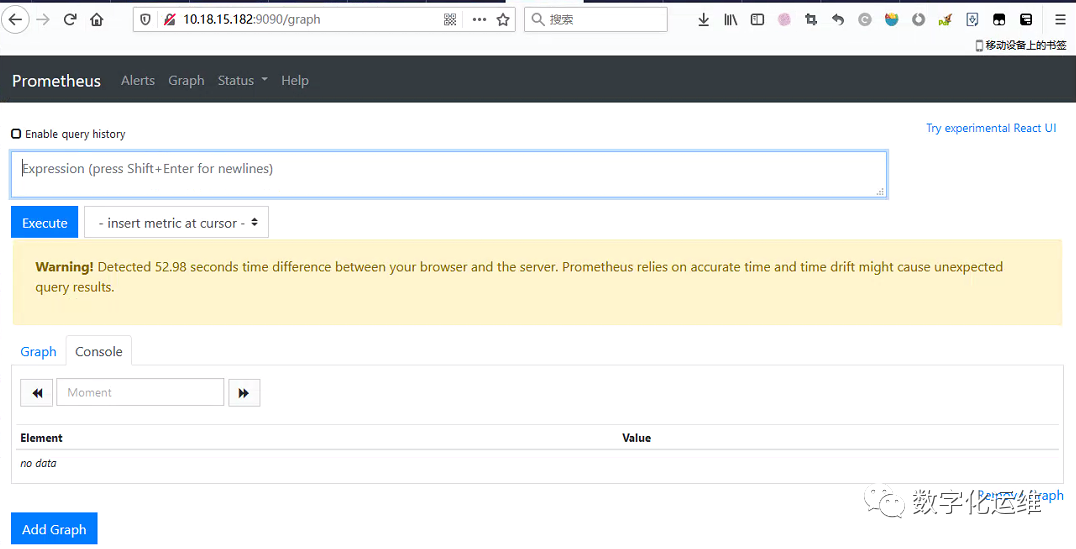Click the Add Graph button

[54, 529]
